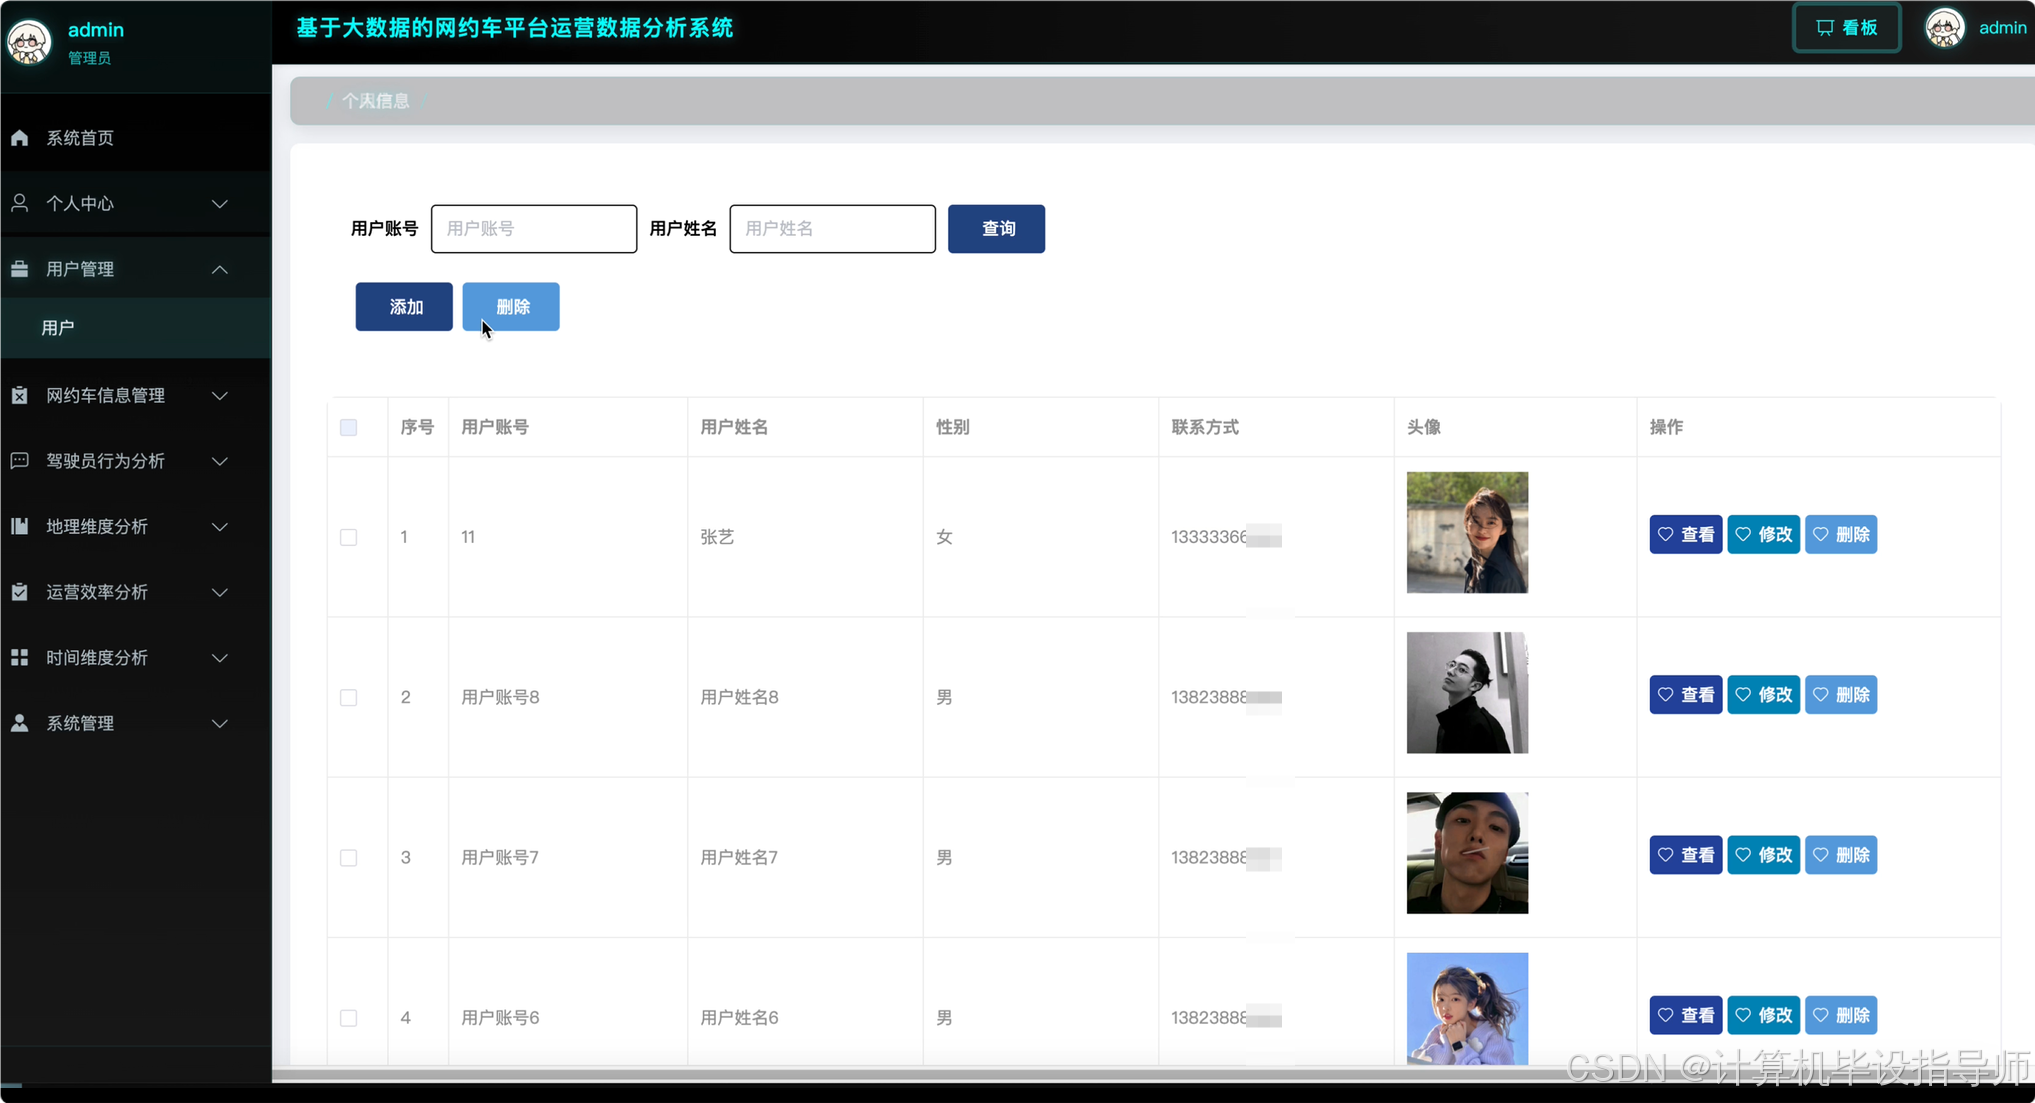This screenshot has width=2035, height=1103.
Task: Open the 看板 dashboard button
Action: tap(1846, 28)
